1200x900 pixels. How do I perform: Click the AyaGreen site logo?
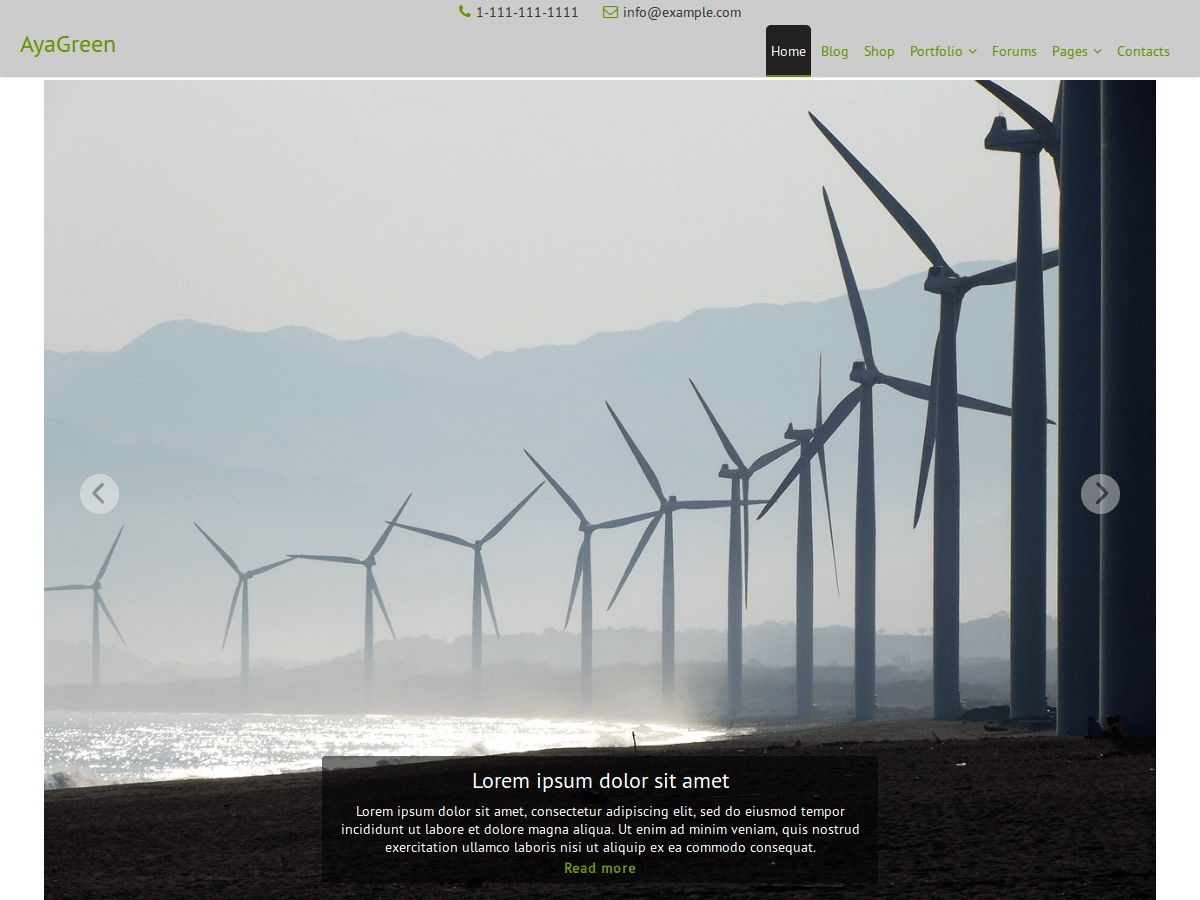click(x=68, y=45)
